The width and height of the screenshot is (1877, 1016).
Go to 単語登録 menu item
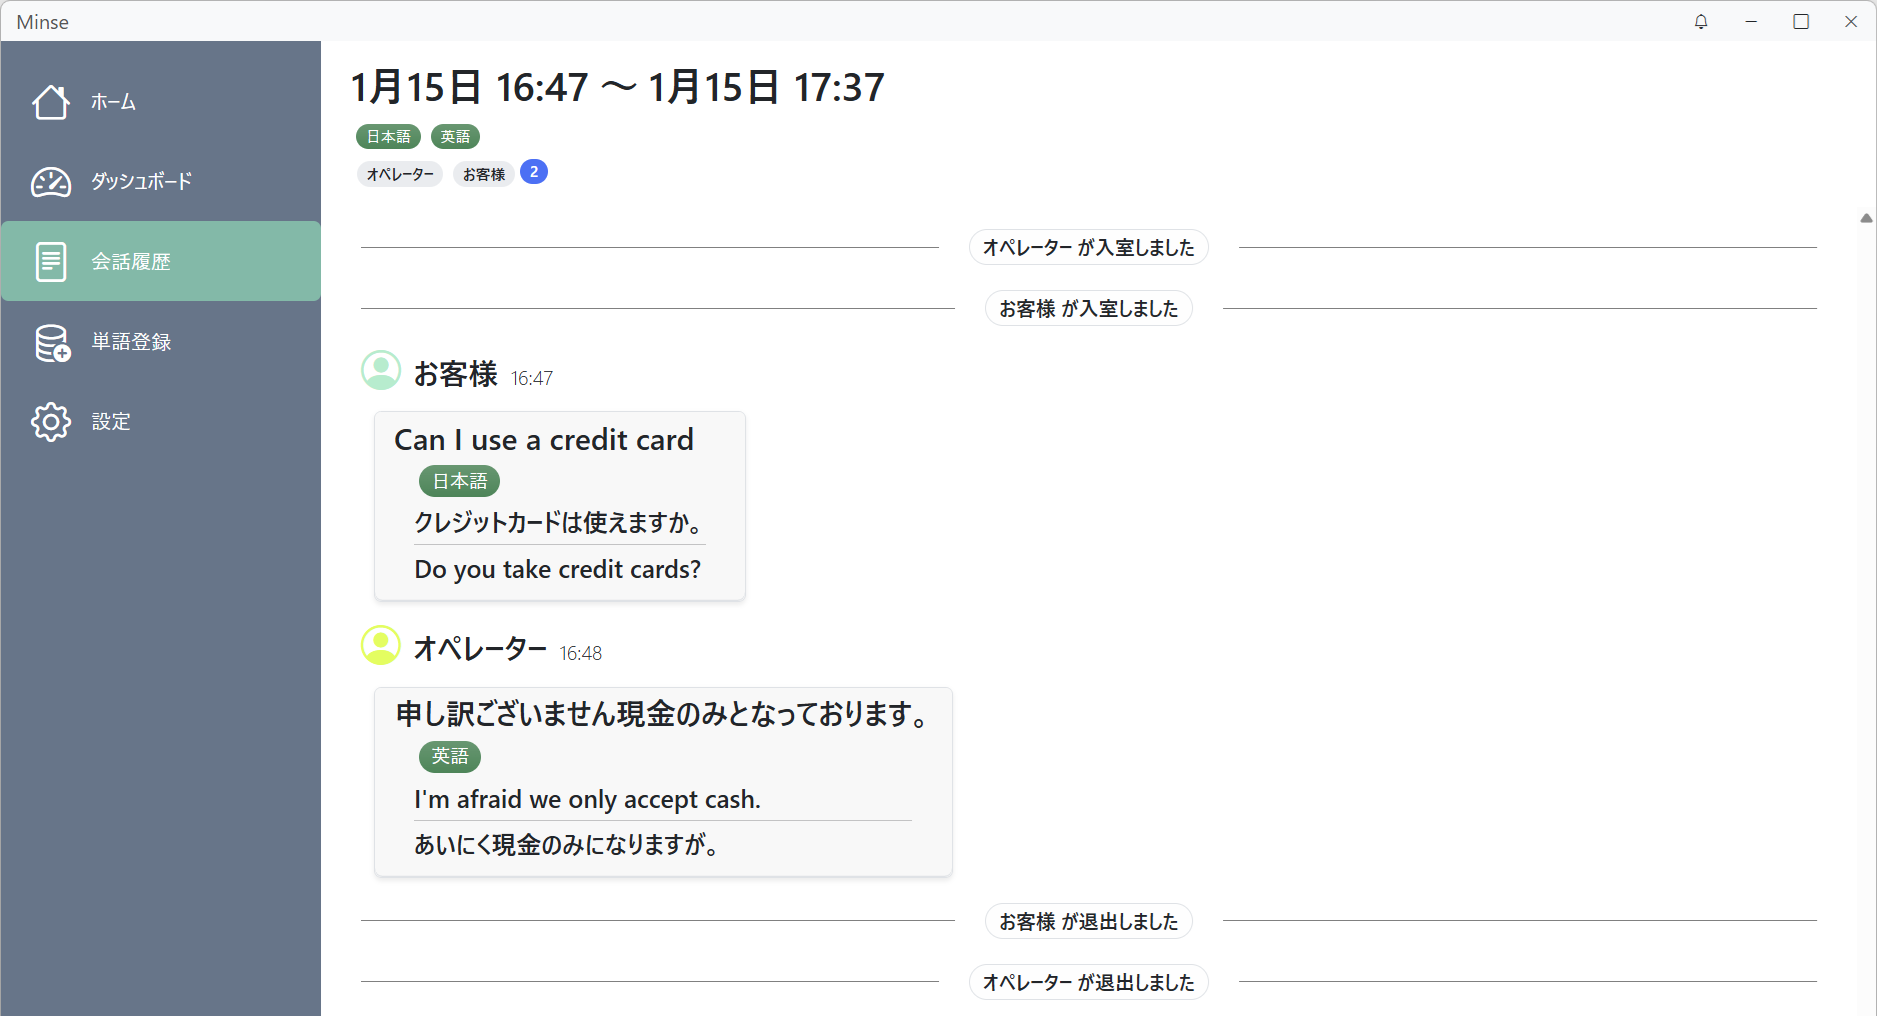[131, 342]
